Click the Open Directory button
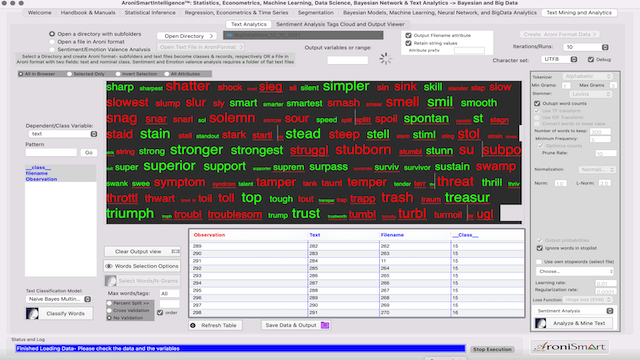This screenshot has width=640, height=360. click(187, 36)
